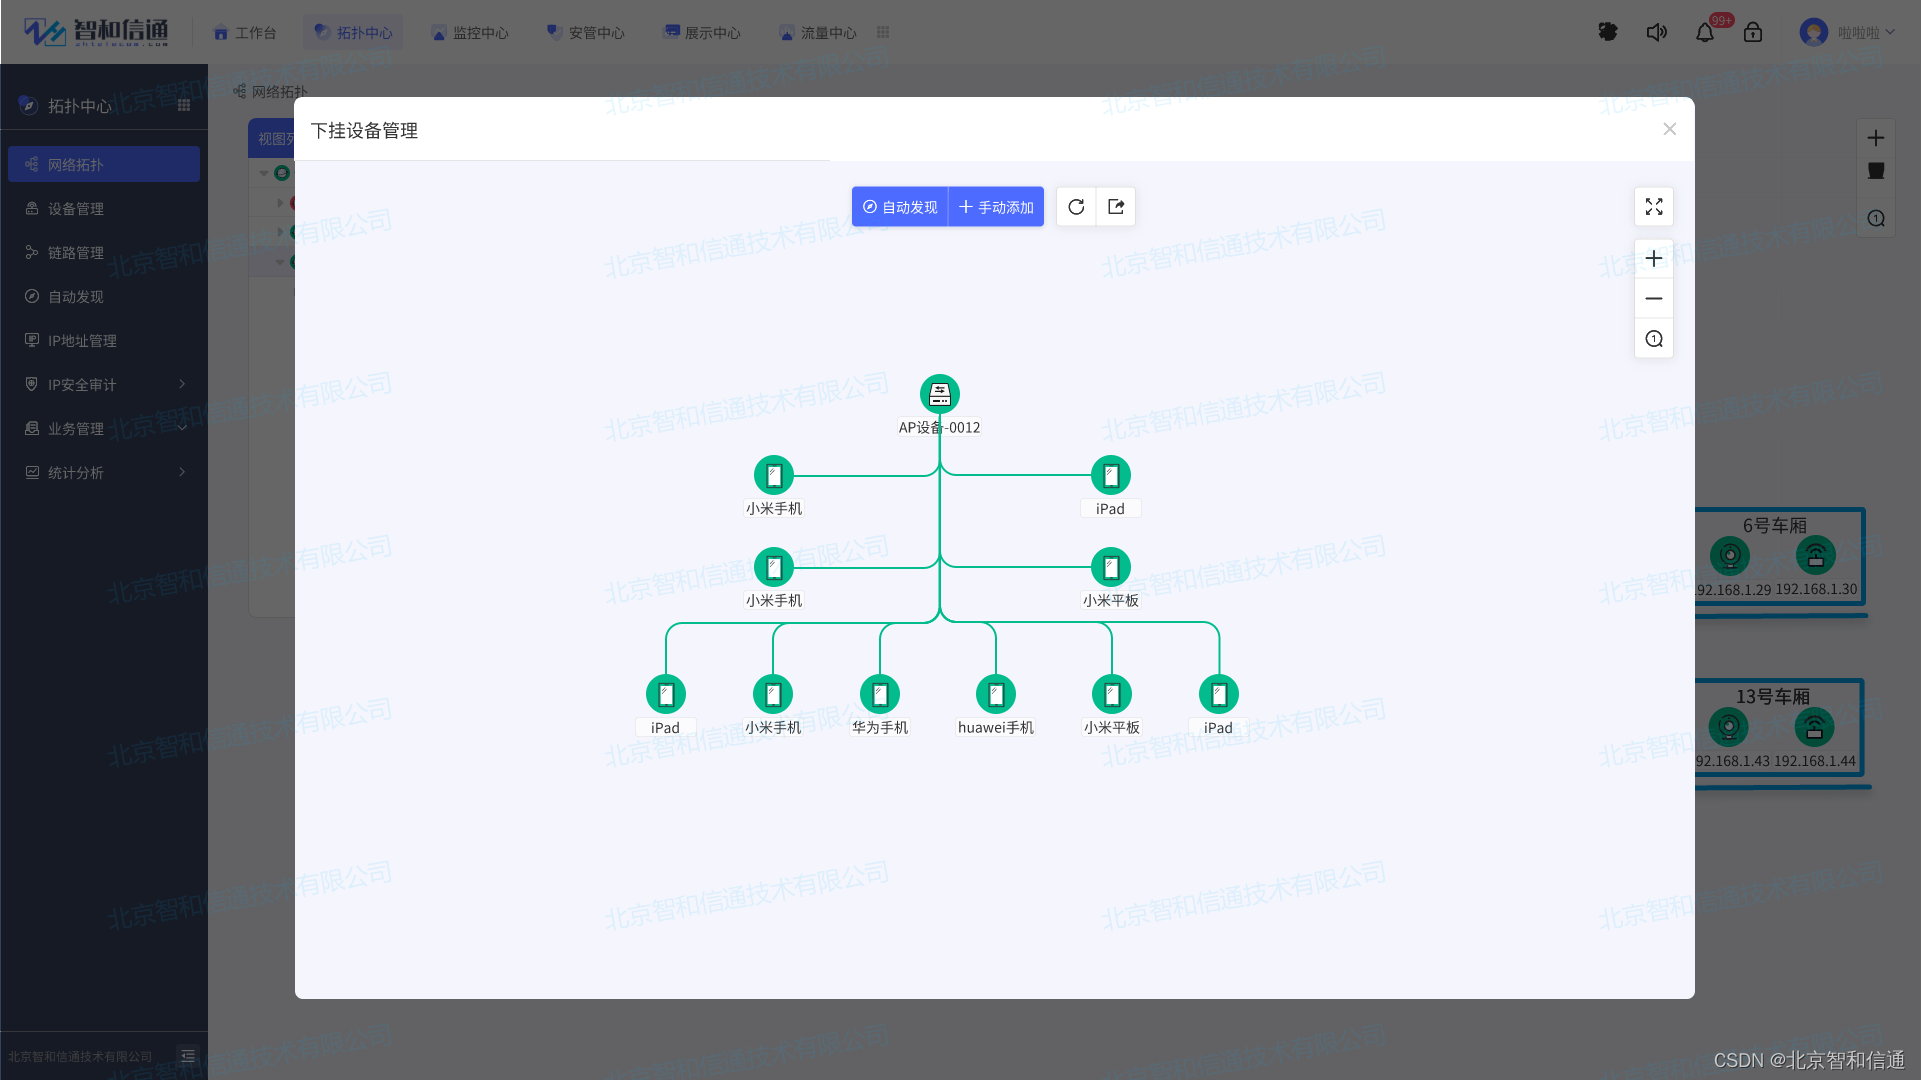Select the AP设备-0012 node icon
Viewport: 1921px width, 1080px height.
click(939, 394)
